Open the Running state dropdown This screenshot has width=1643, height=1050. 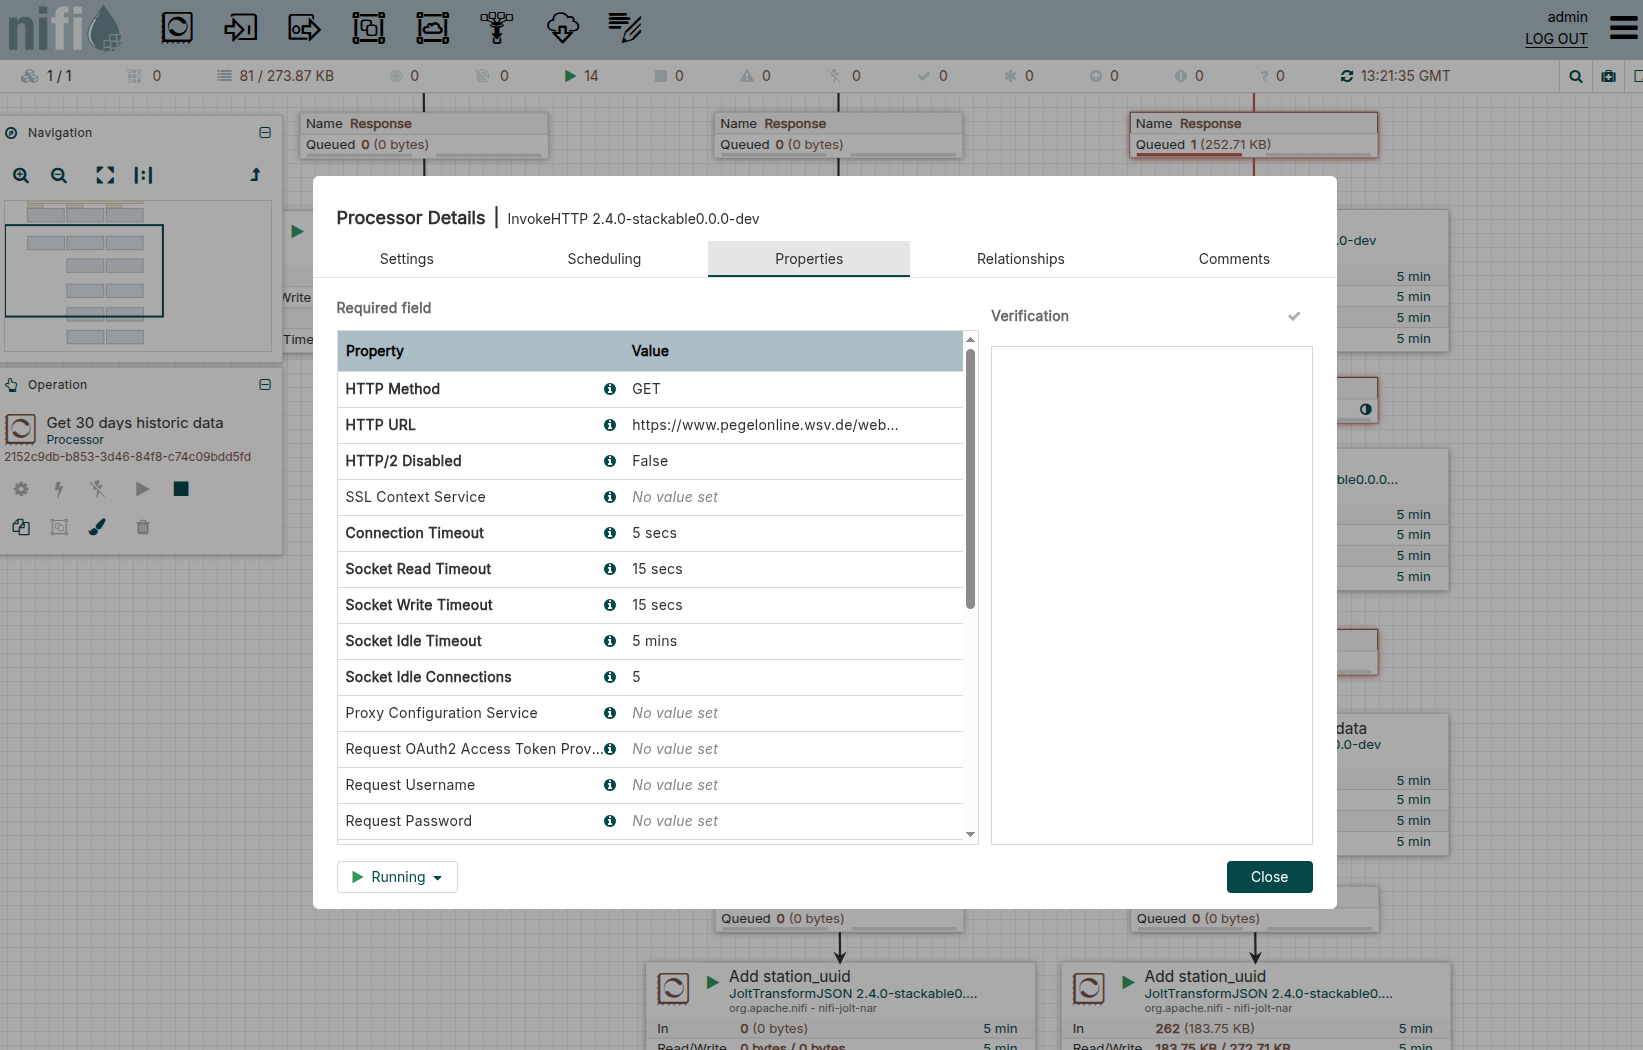(x=397, y=877)
